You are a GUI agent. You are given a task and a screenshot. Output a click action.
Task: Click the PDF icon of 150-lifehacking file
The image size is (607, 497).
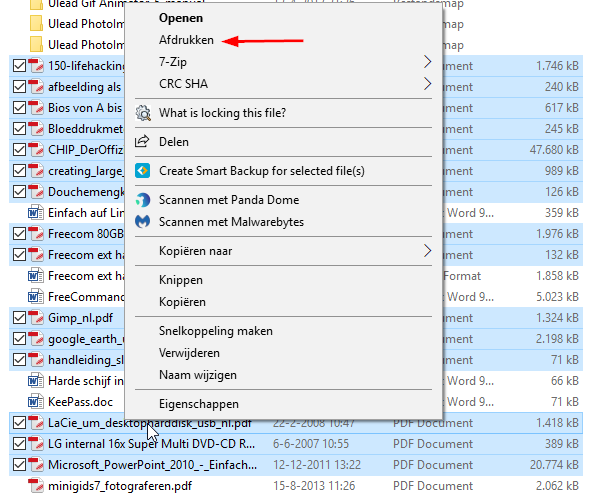[36, 66]
